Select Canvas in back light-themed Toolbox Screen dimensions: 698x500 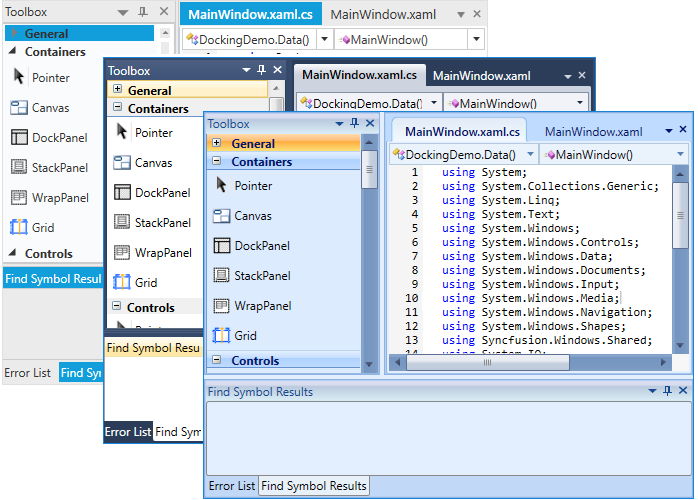pyautogui.click(x=50, y=108)
